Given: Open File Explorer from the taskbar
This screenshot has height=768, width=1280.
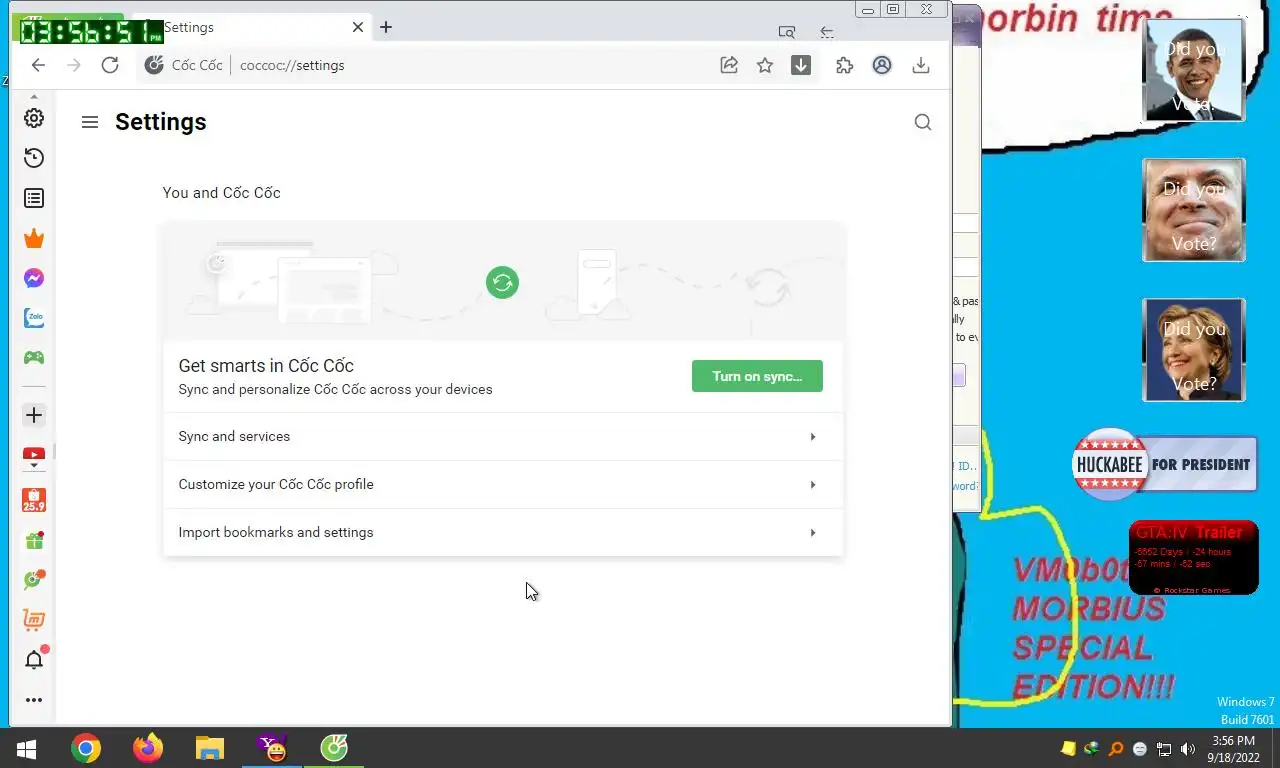Looking at the screenshot, I should [210, 748].
